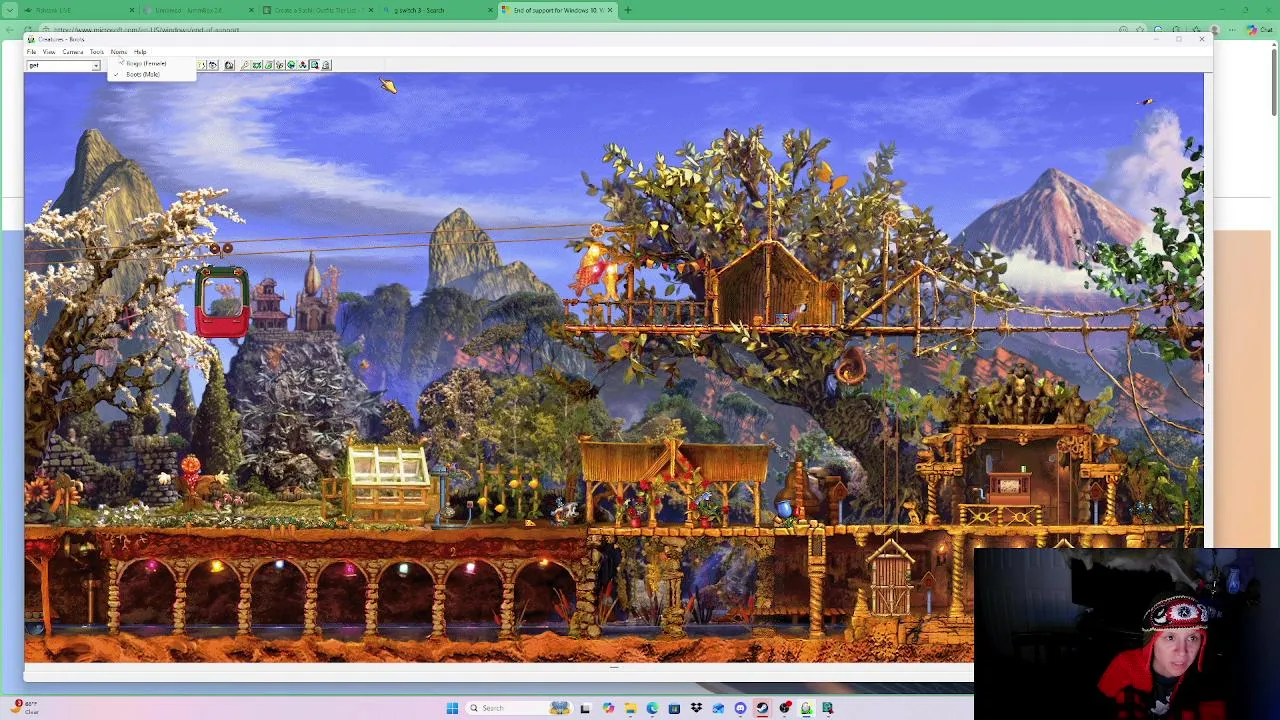This screenshot has height=720, width=1280.
Task: Open Steam from the taskbar
Action: click(761, 708)
